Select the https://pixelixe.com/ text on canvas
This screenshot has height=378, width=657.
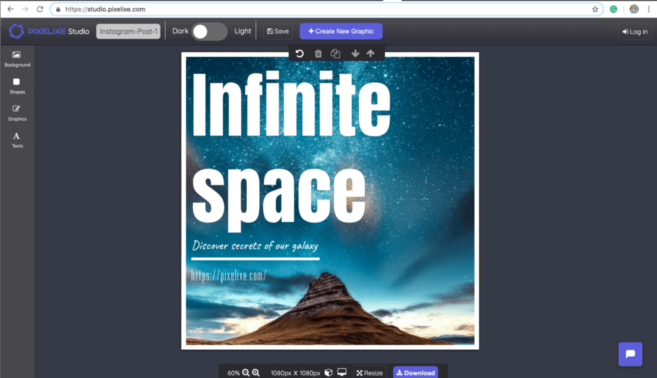(x=228, y=275)
